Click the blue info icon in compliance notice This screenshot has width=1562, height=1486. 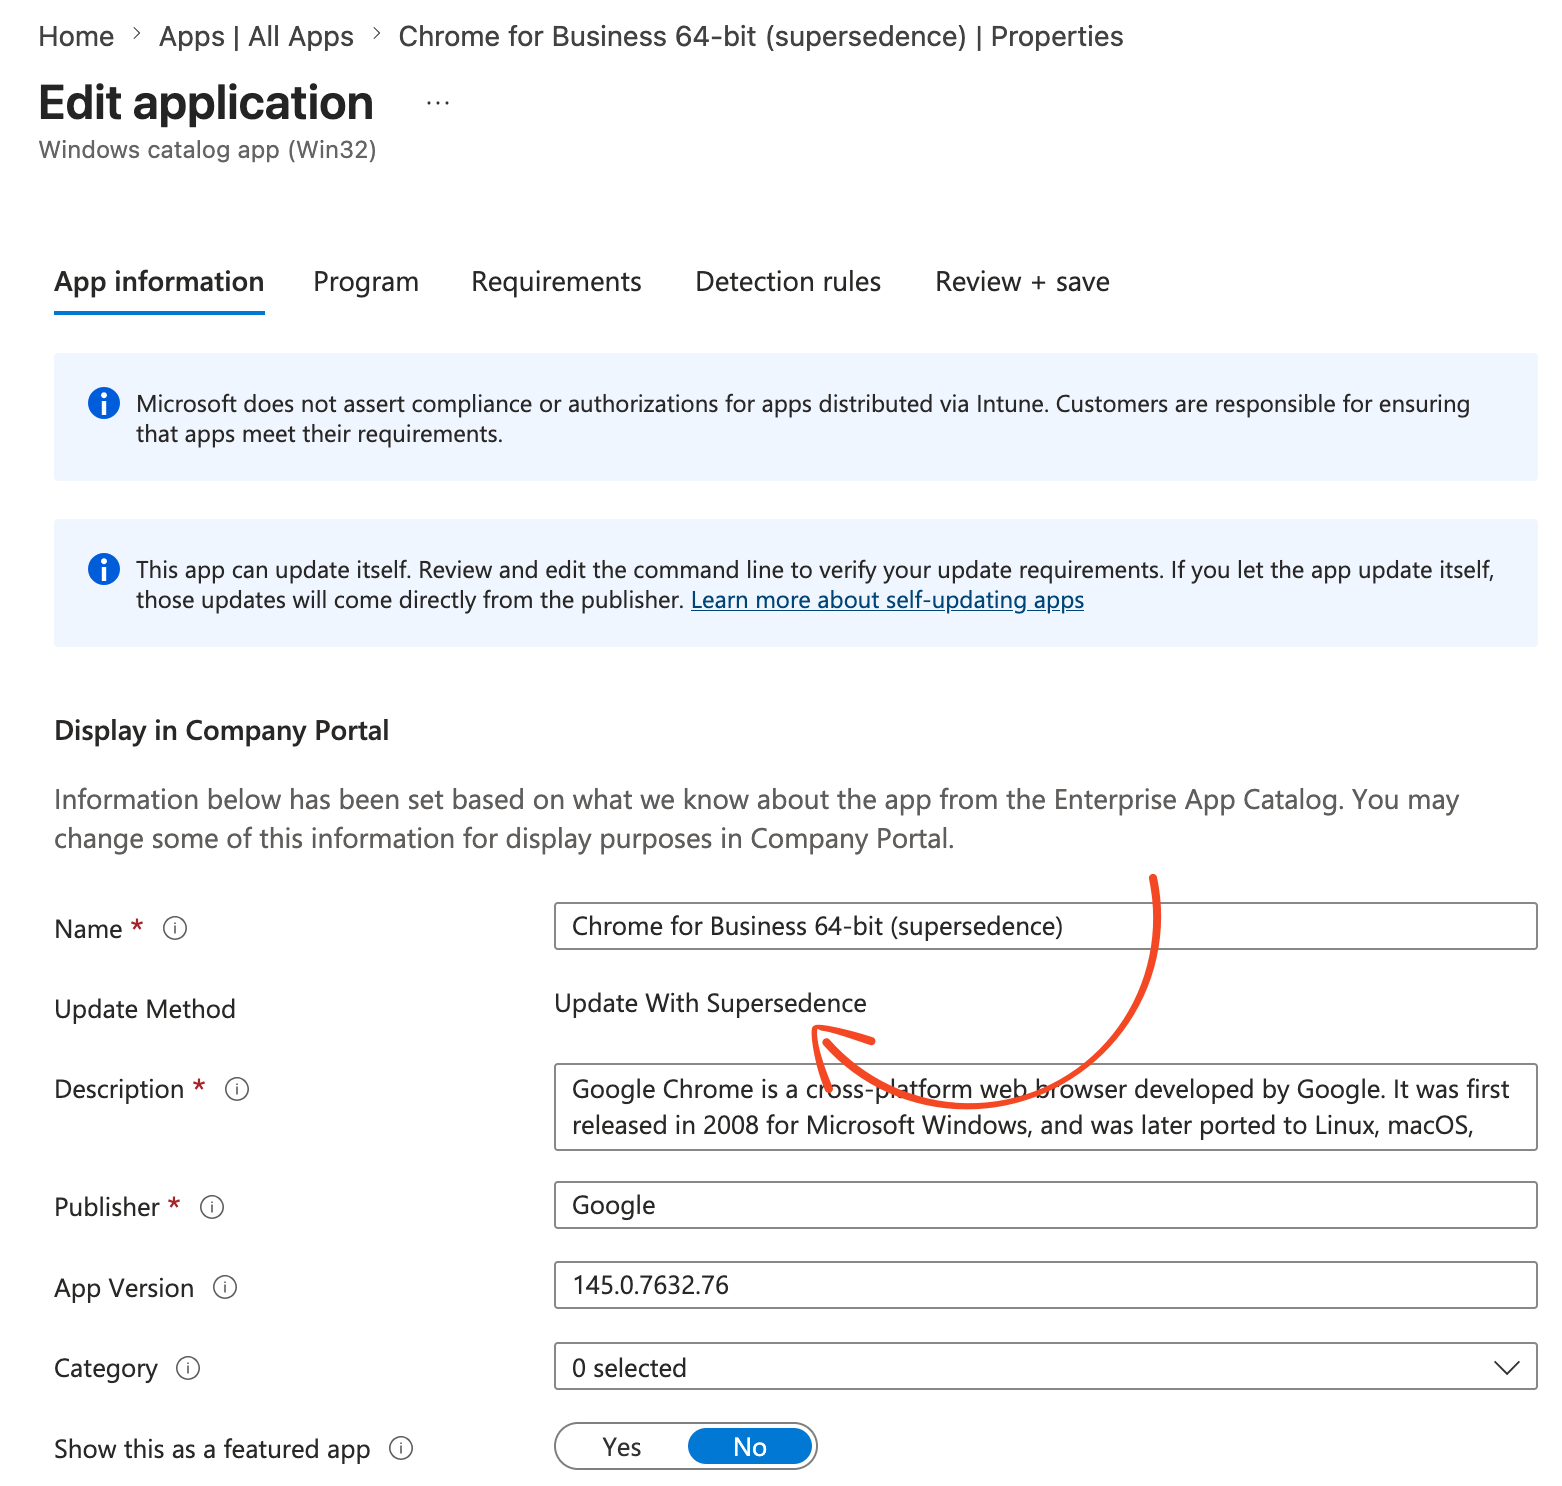coord(104,403)
